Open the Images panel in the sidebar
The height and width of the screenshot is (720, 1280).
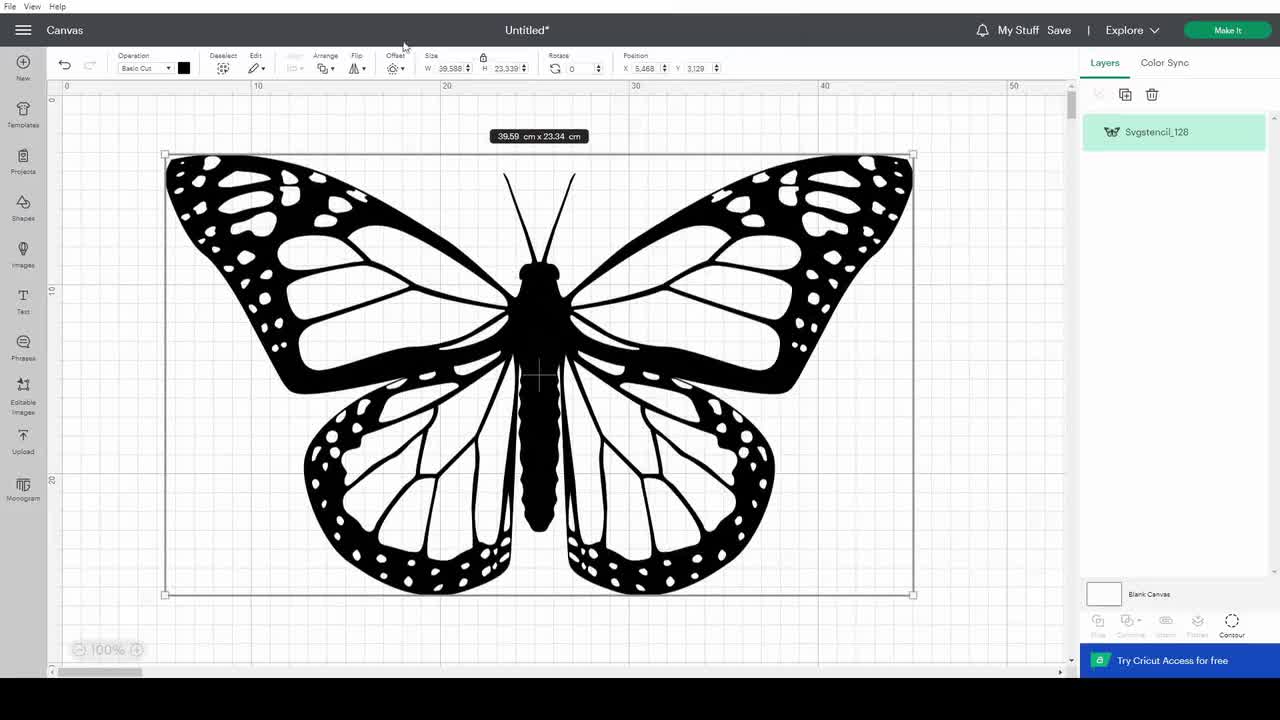[x=23, y=253]
